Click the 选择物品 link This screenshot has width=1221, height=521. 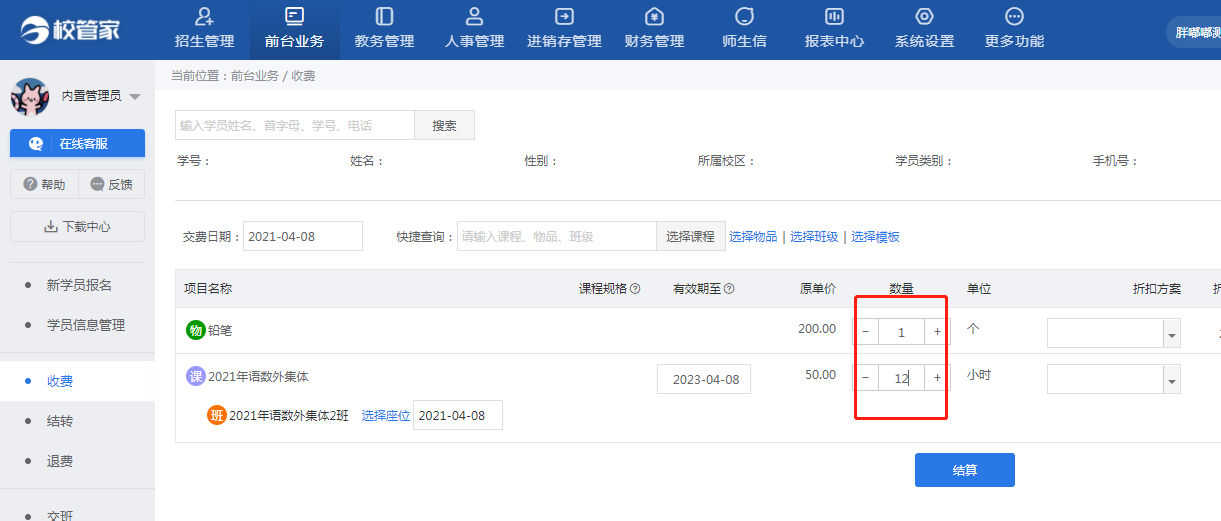click(753, 237)
